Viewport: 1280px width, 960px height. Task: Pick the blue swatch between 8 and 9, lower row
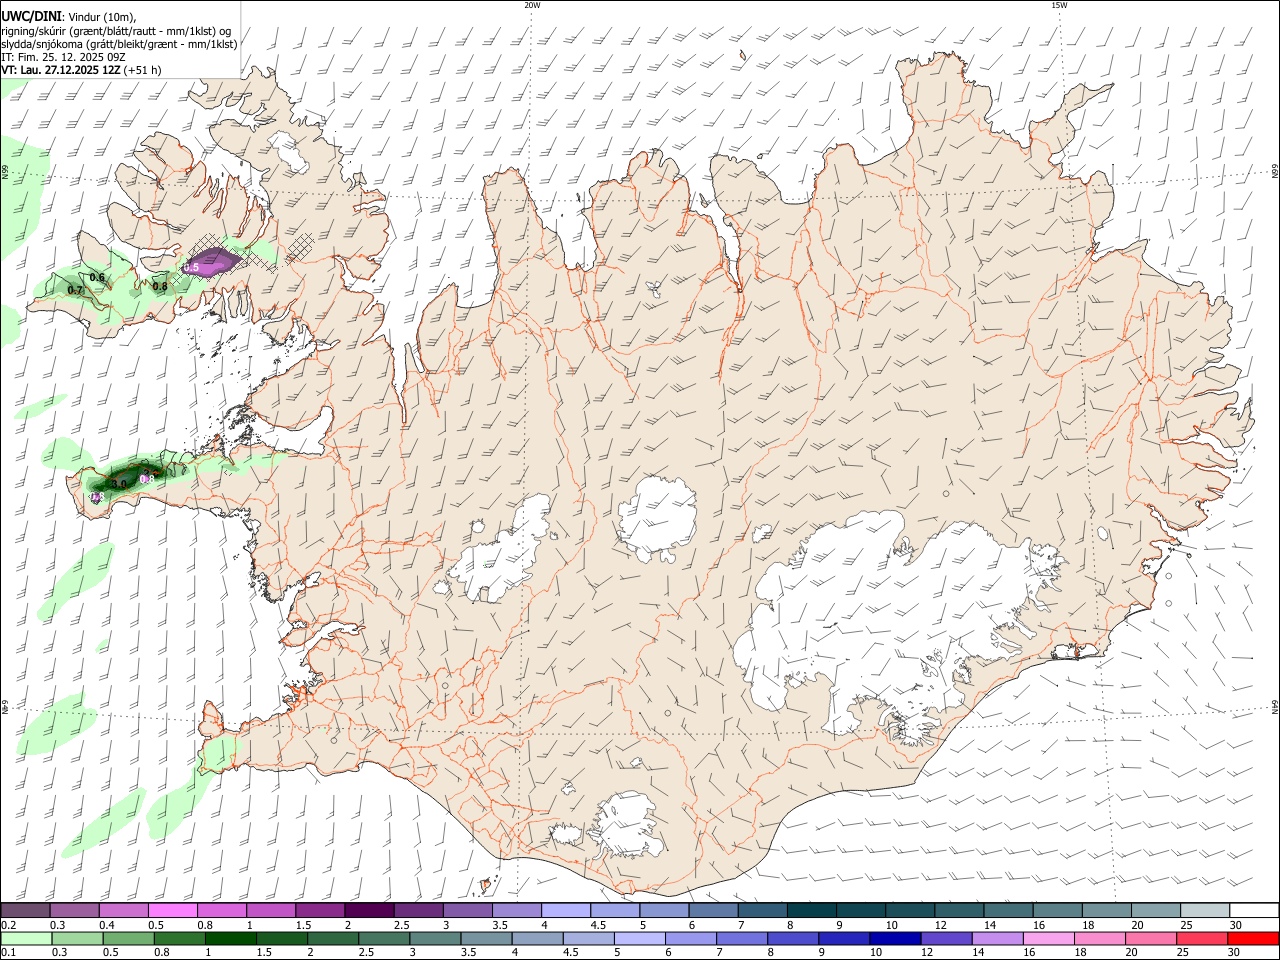point(795,938)
